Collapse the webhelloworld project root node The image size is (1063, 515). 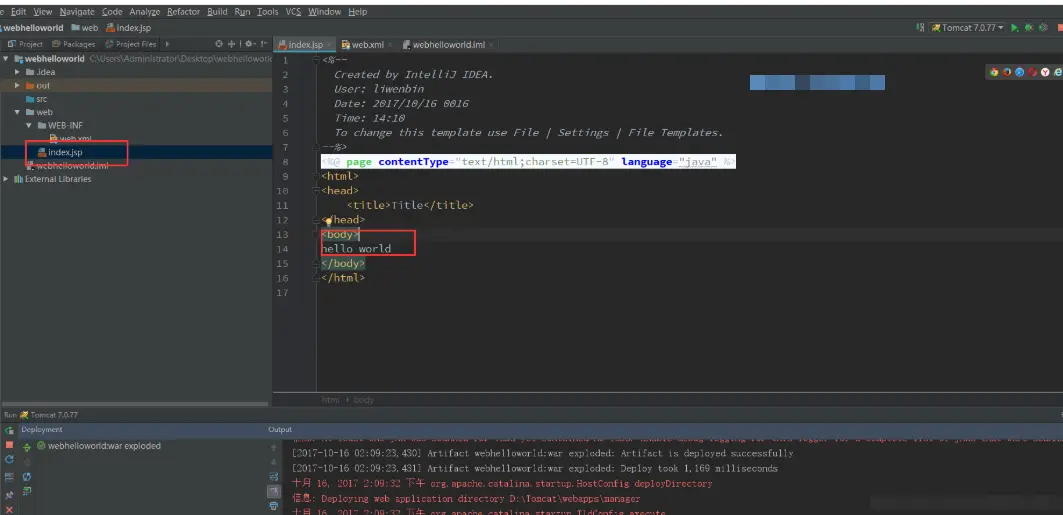point(5,59)
